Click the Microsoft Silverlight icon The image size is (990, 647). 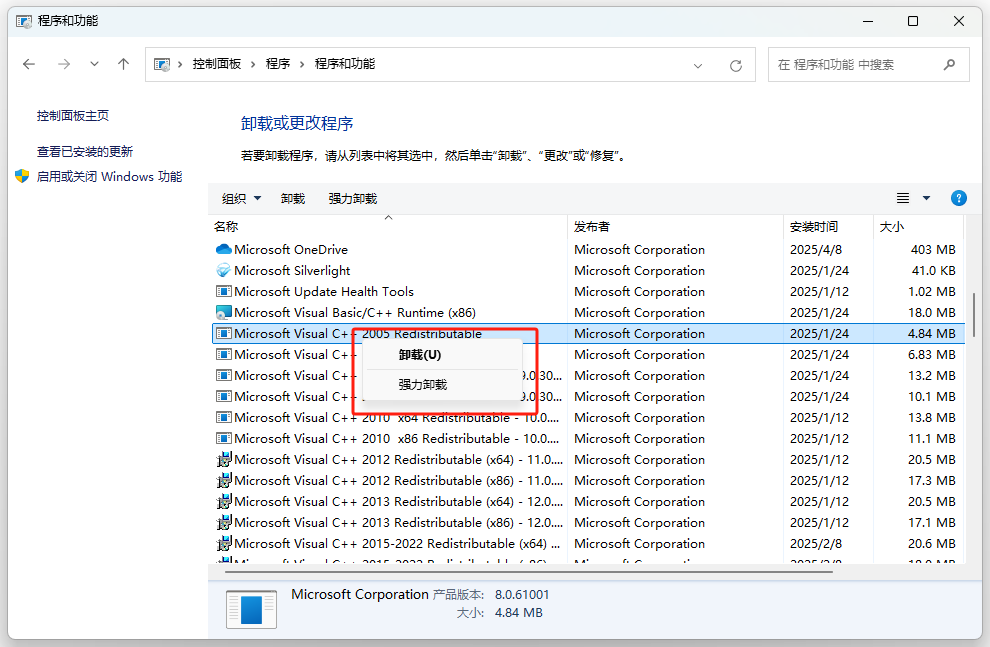[224, 270]
